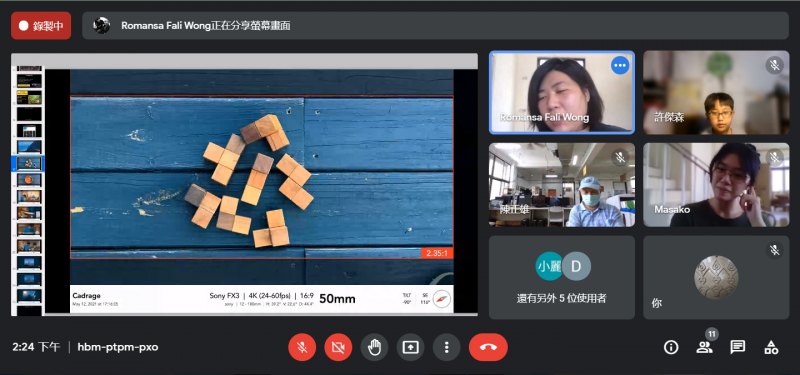The image size is (800, 375).
Task: Click the compass icon in shared slide
Action: coord(442,299)
